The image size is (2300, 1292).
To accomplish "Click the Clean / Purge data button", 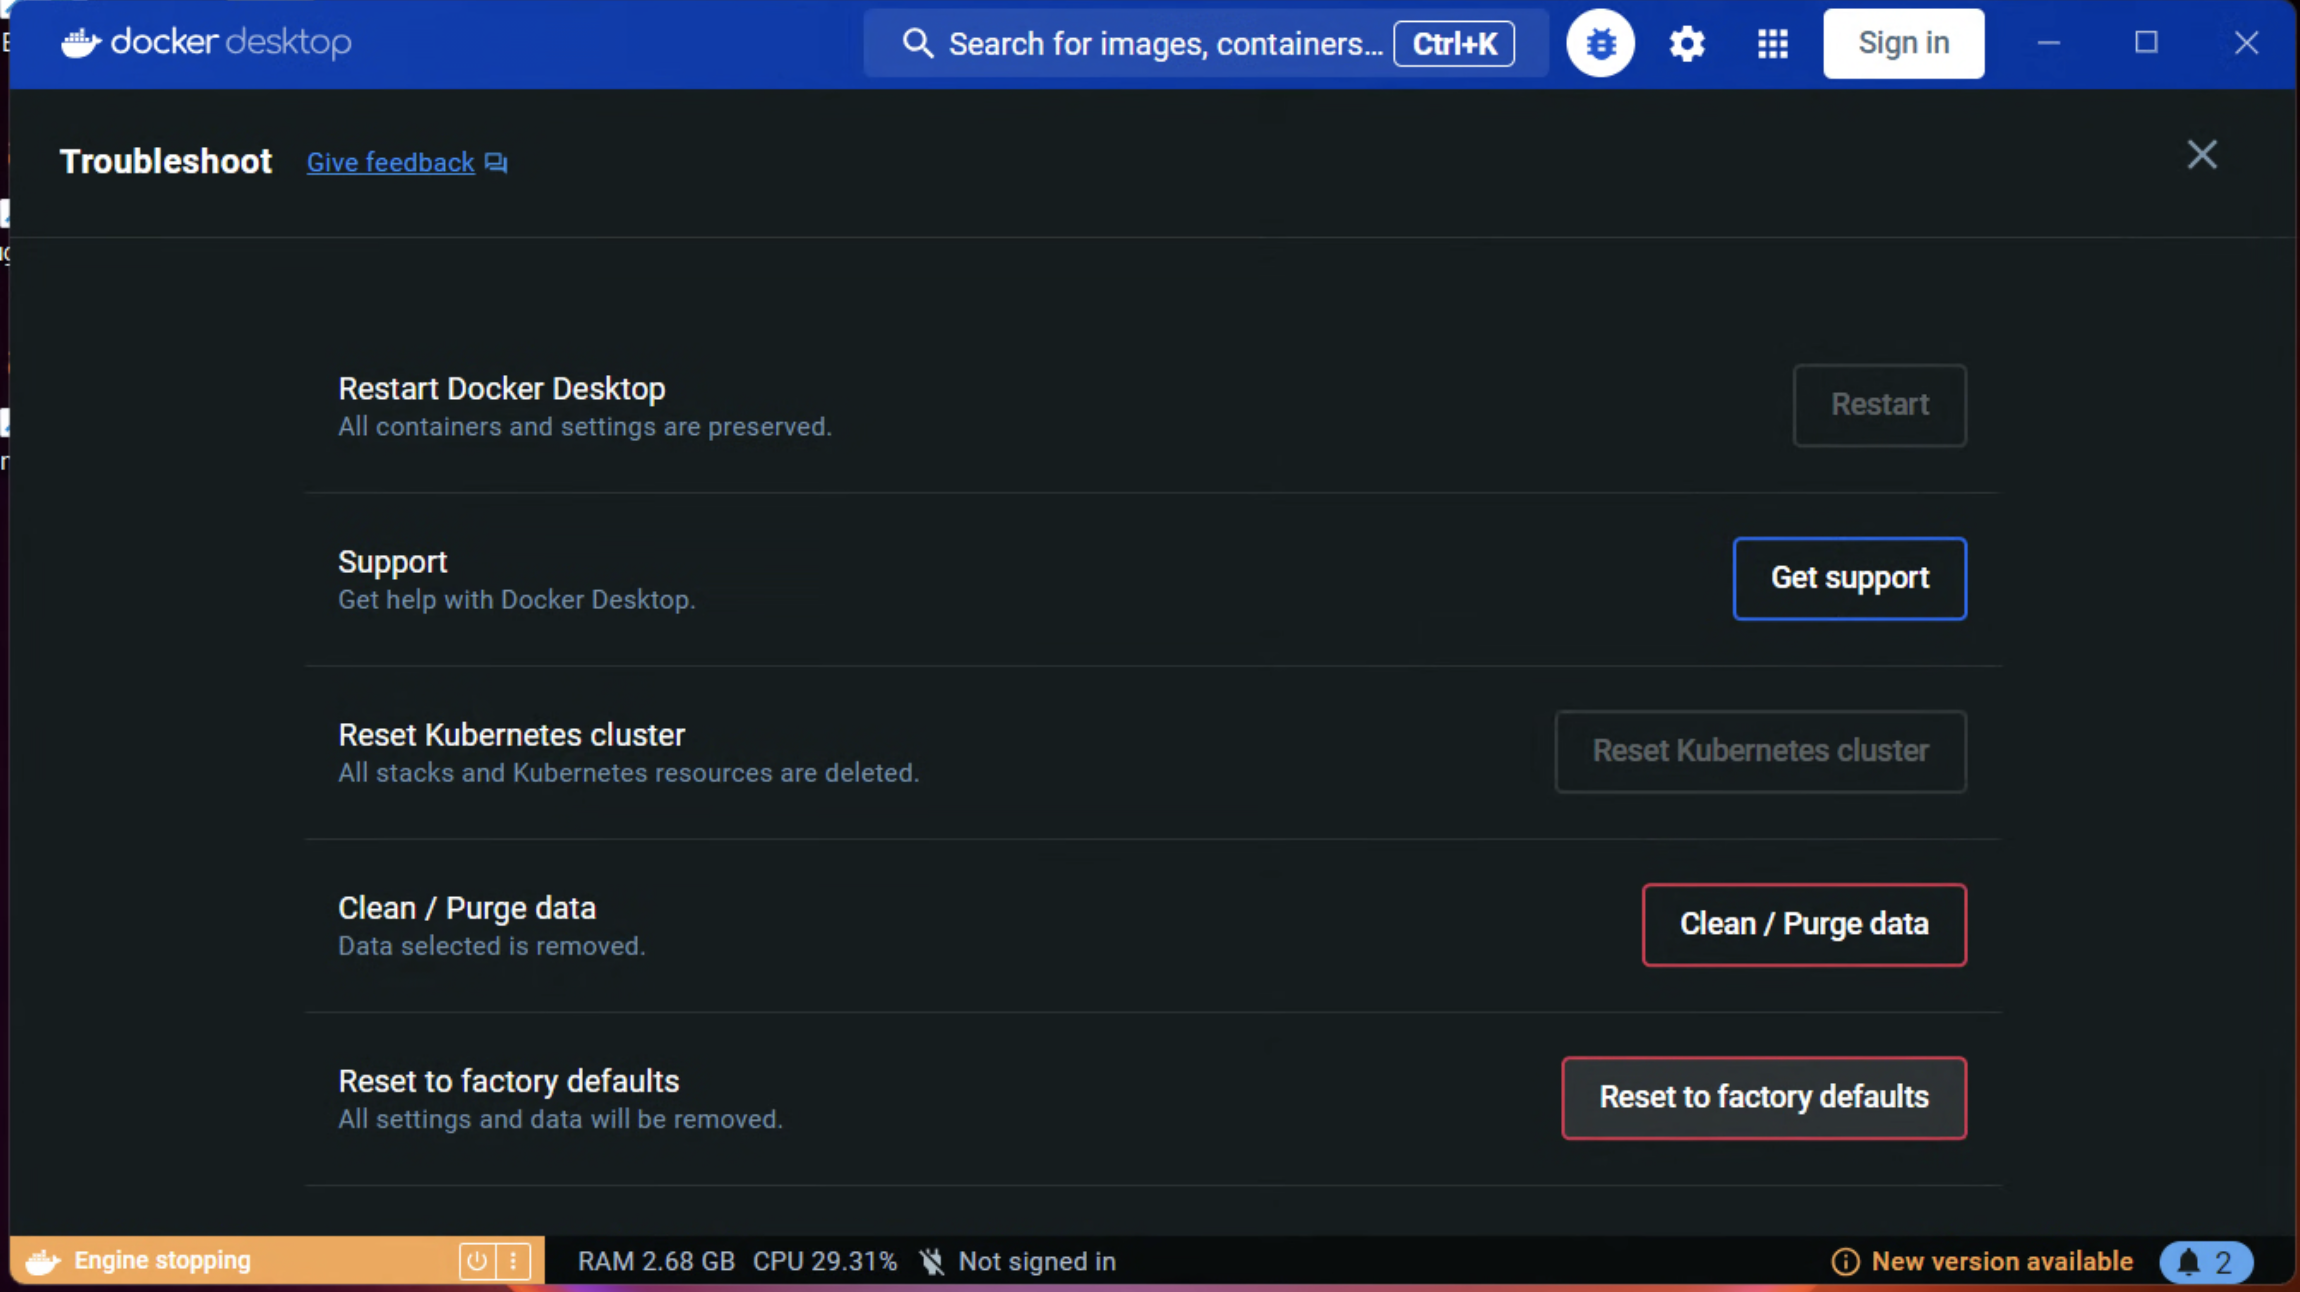I will (x=1803, y=924).
